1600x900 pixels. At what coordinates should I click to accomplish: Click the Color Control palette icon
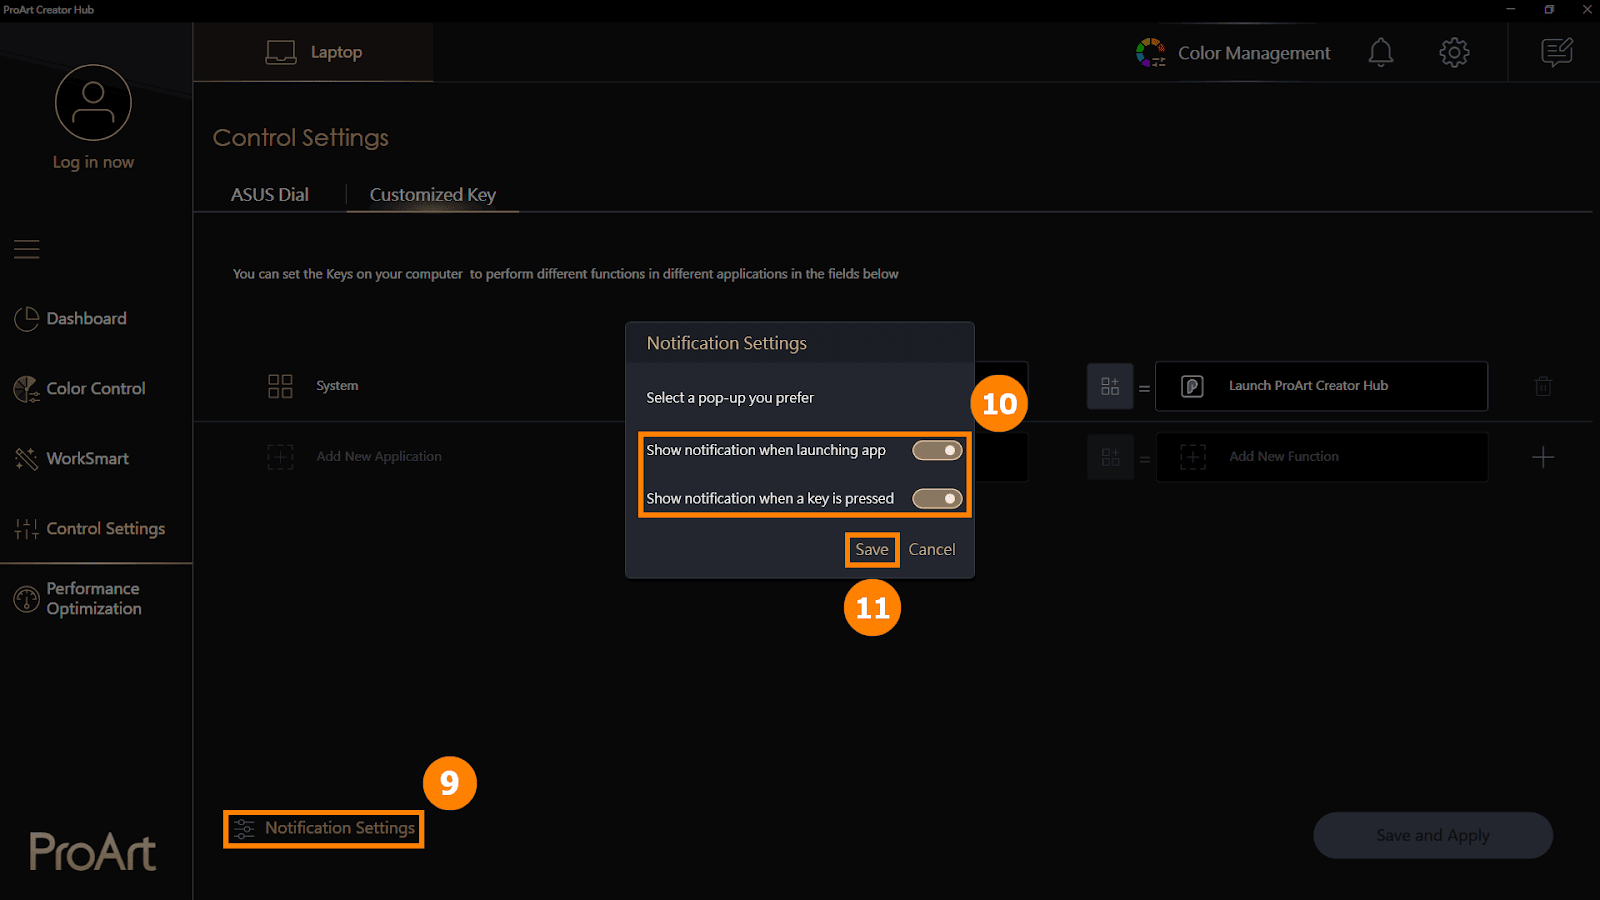[26, 389]
